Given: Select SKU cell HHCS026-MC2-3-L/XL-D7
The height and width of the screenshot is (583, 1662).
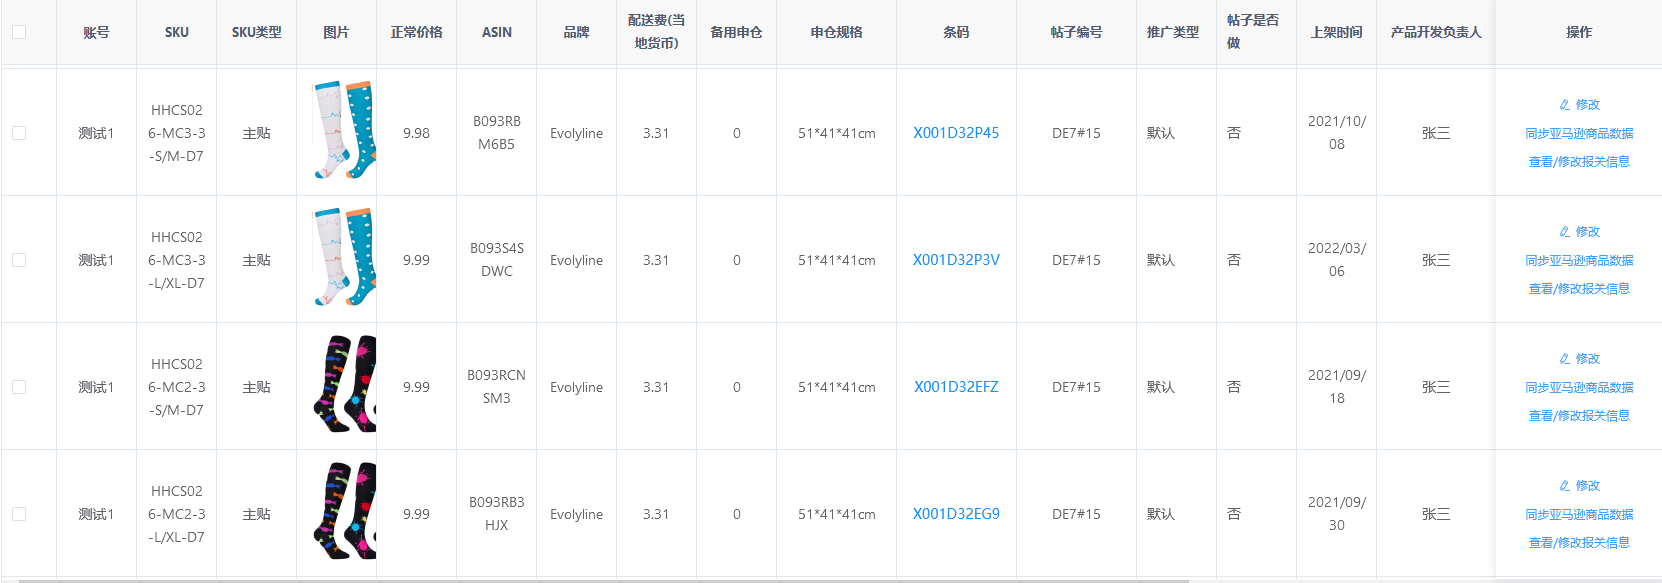Looking at the screenshot, I should (177, 514).
